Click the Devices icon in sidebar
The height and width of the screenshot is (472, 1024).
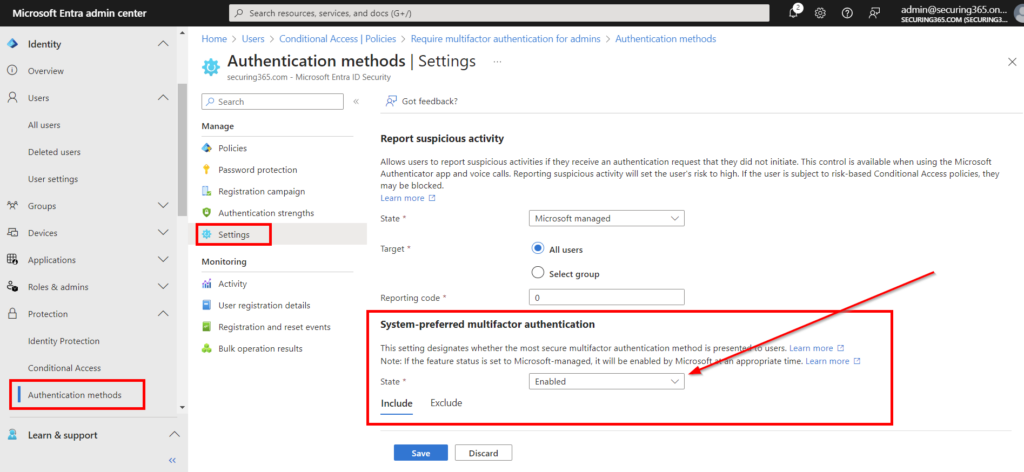pos(12,232)
